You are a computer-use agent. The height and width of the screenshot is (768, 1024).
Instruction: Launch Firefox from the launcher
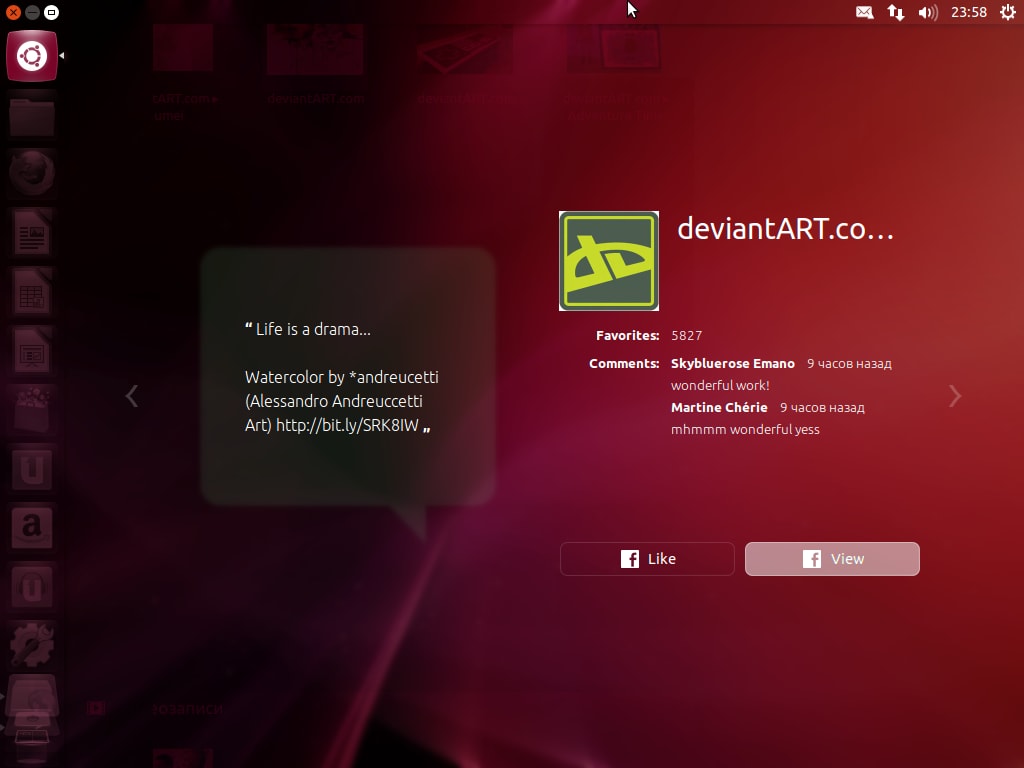(x=31, y=174)
